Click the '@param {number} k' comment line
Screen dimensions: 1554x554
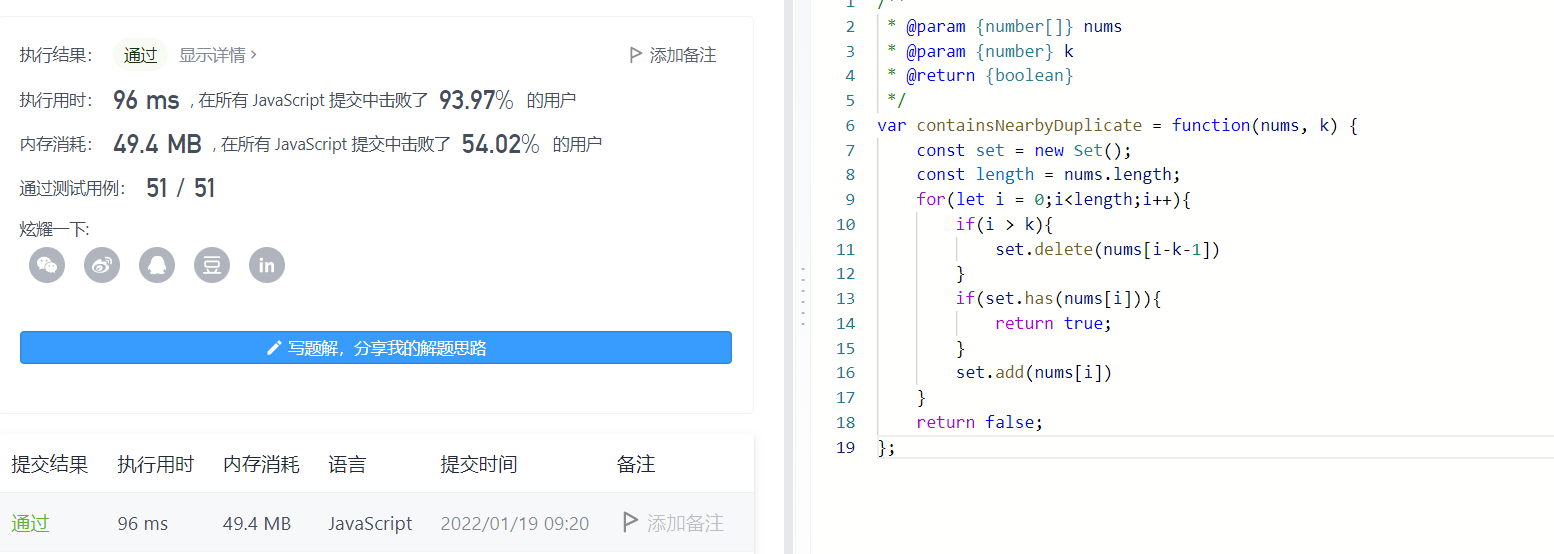pos(979,51)
